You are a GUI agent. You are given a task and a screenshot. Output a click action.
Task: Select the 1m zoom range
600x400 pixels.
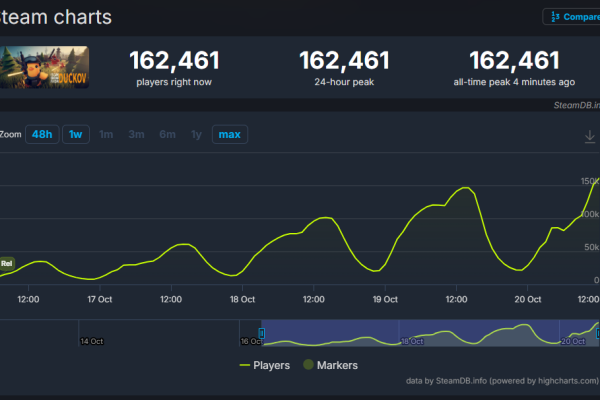point(106,134)
